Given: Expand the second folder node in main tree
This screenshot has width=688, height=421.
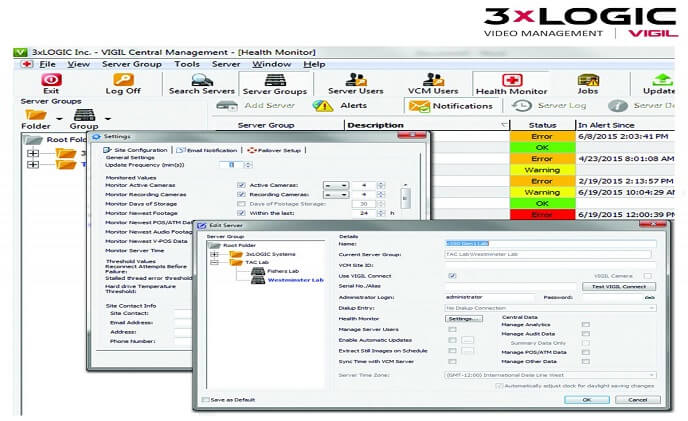Looking at the screenshot, I should (x=33, y=165).
